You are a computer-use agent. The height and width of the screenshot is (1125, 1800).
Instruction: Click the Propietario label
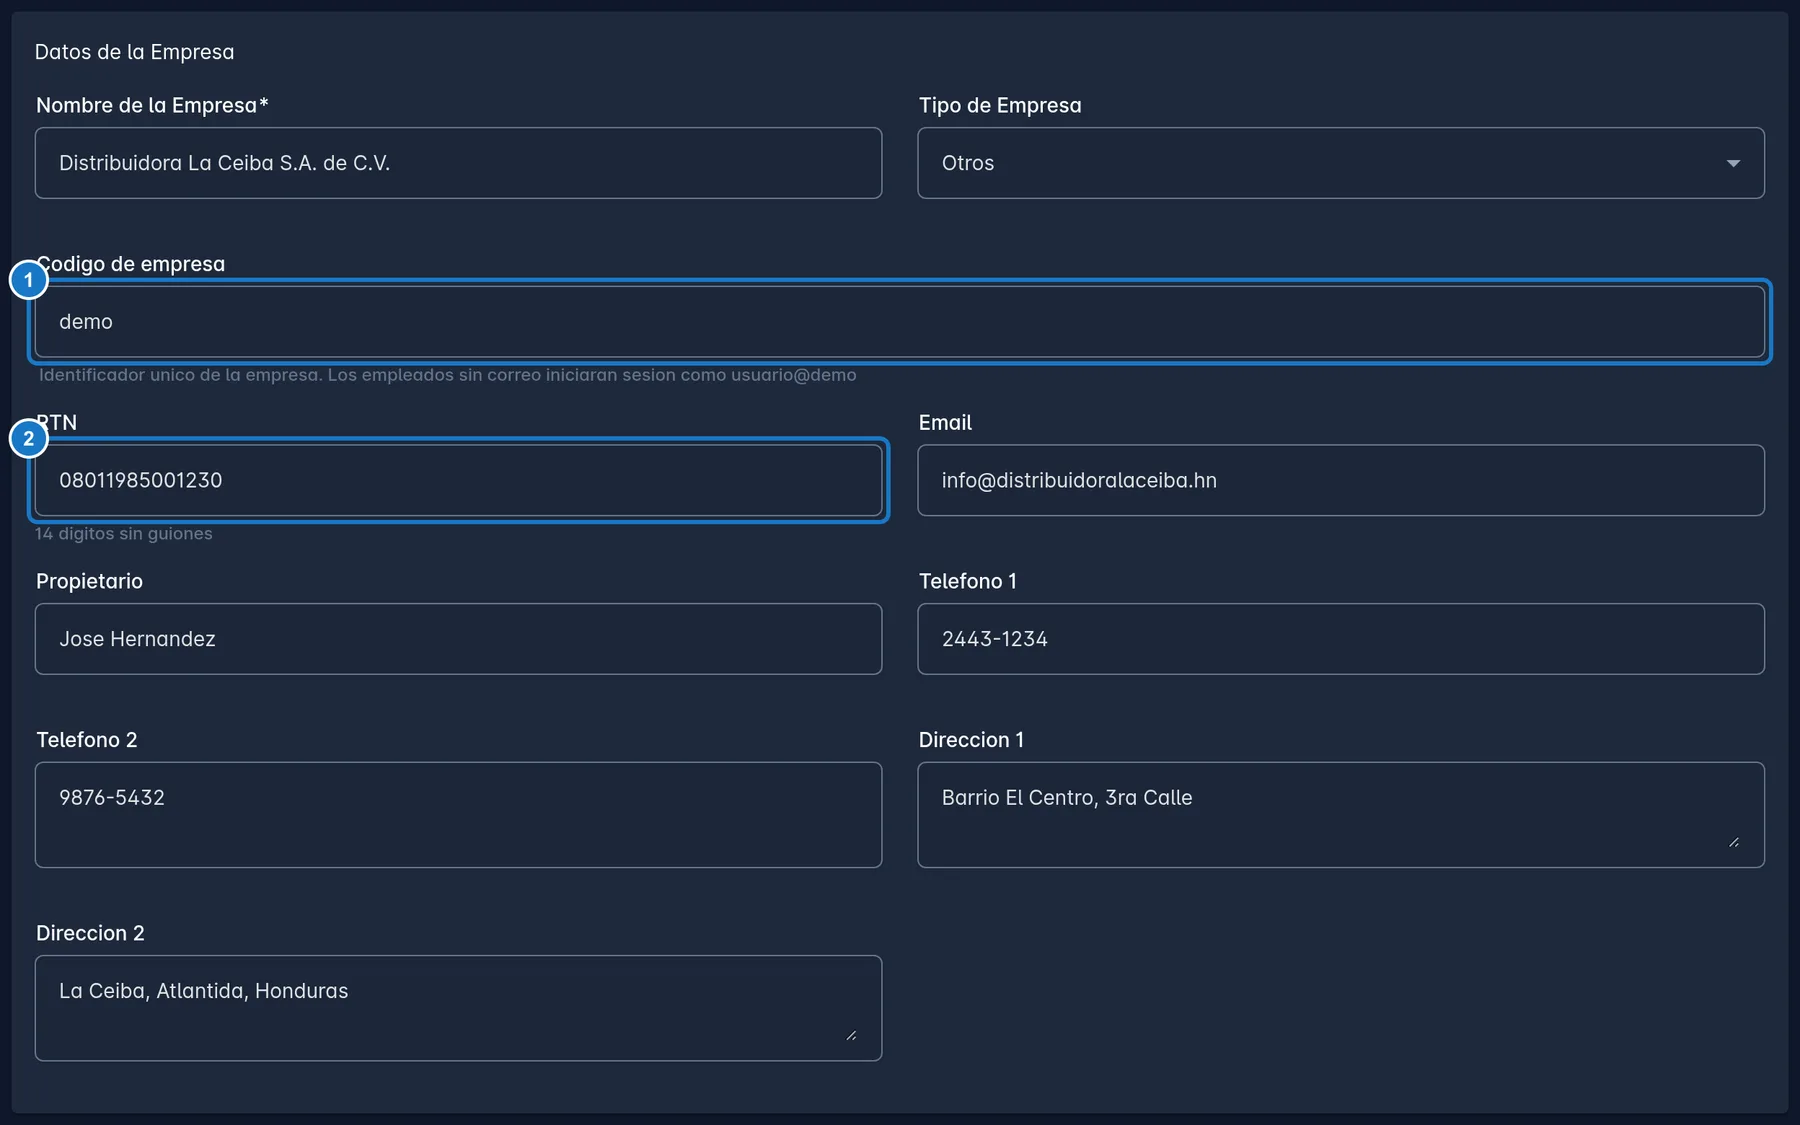pyautogui.click(x=89, y=581)
